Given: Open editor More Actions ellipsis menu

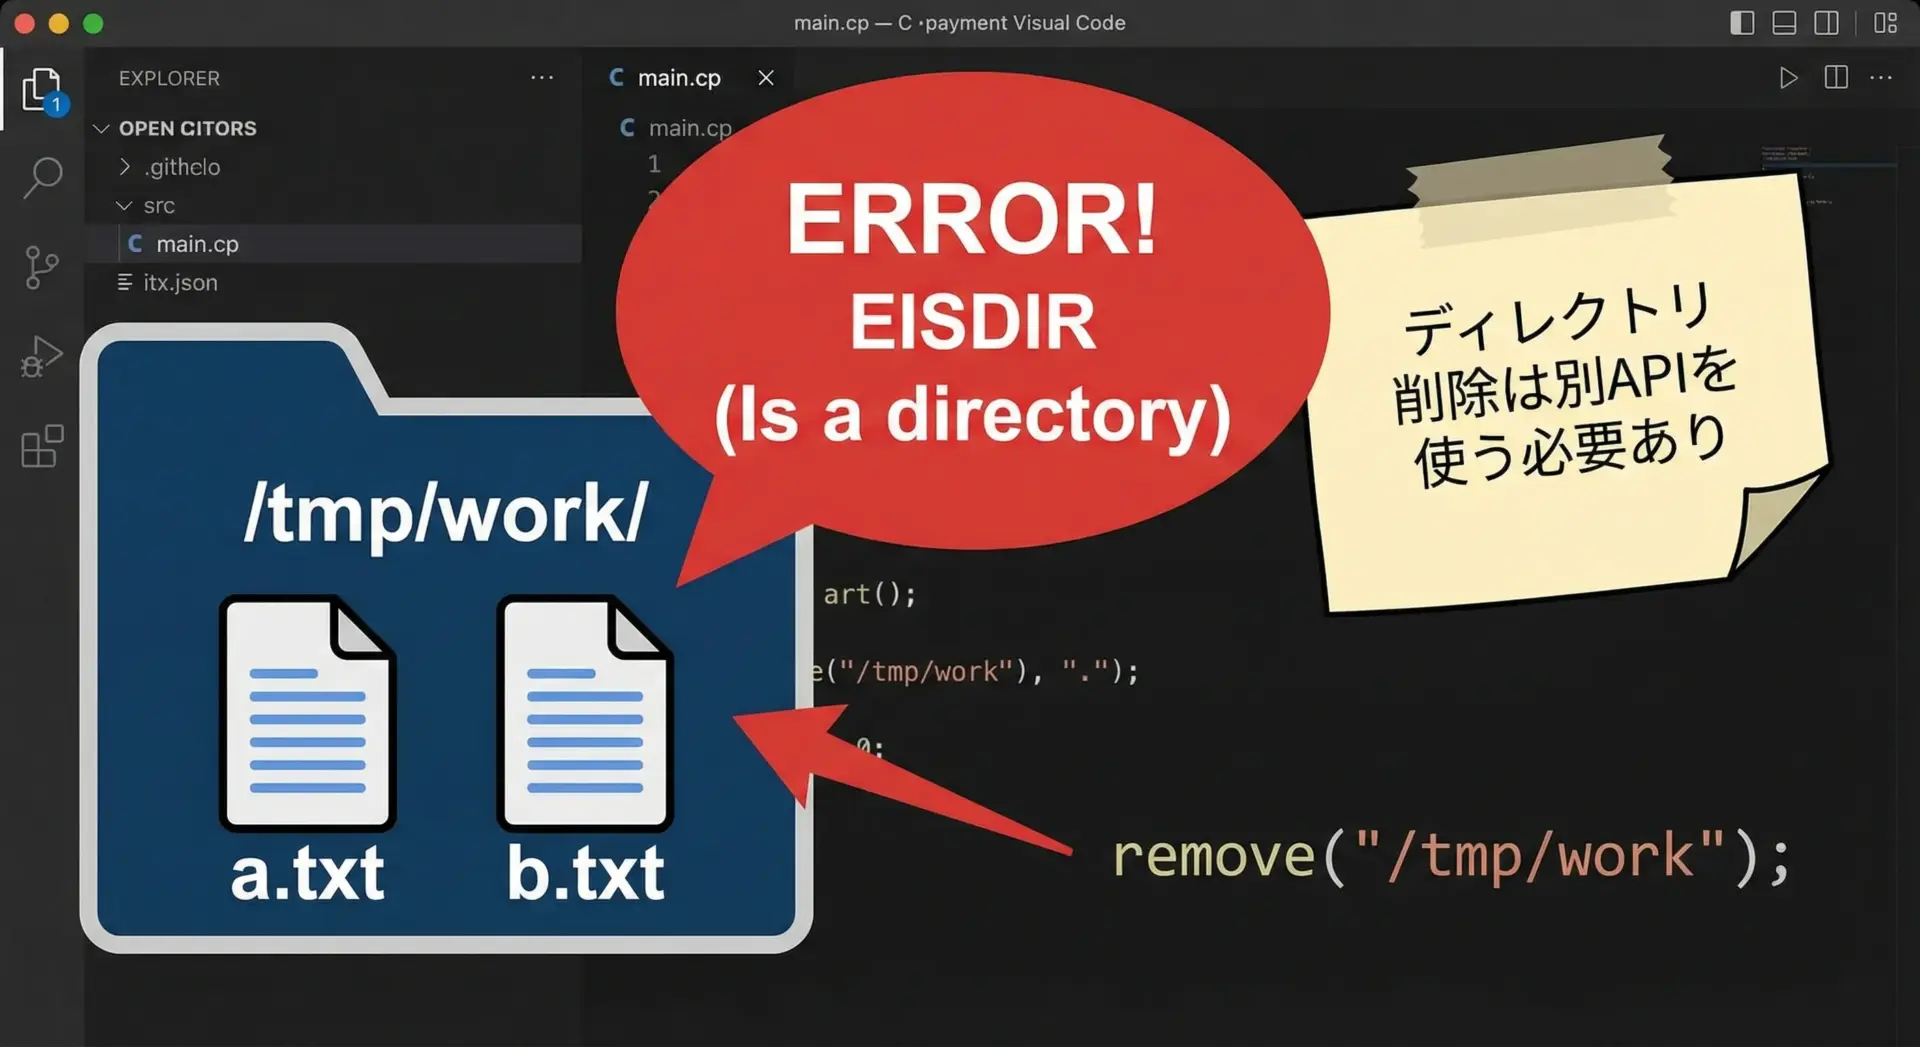Looking at the screenshot, I should tap(1881, 78).
